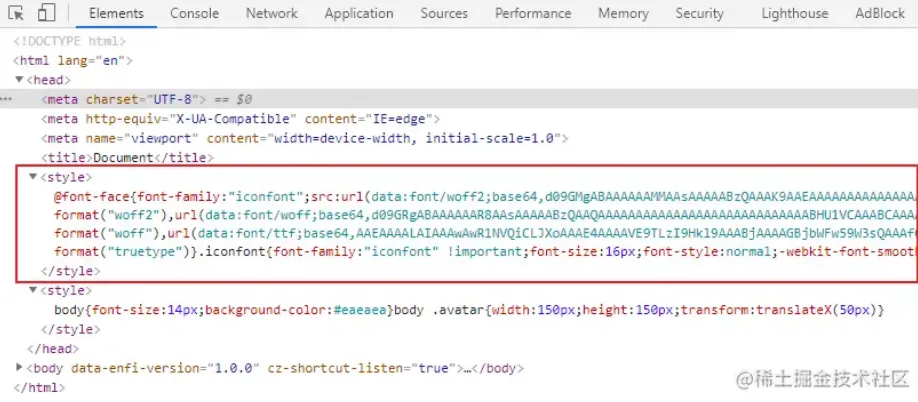Collapse the style tag with body font-size
The height and width of the screenshot is (402, 918).
click(x=33, y=291)
